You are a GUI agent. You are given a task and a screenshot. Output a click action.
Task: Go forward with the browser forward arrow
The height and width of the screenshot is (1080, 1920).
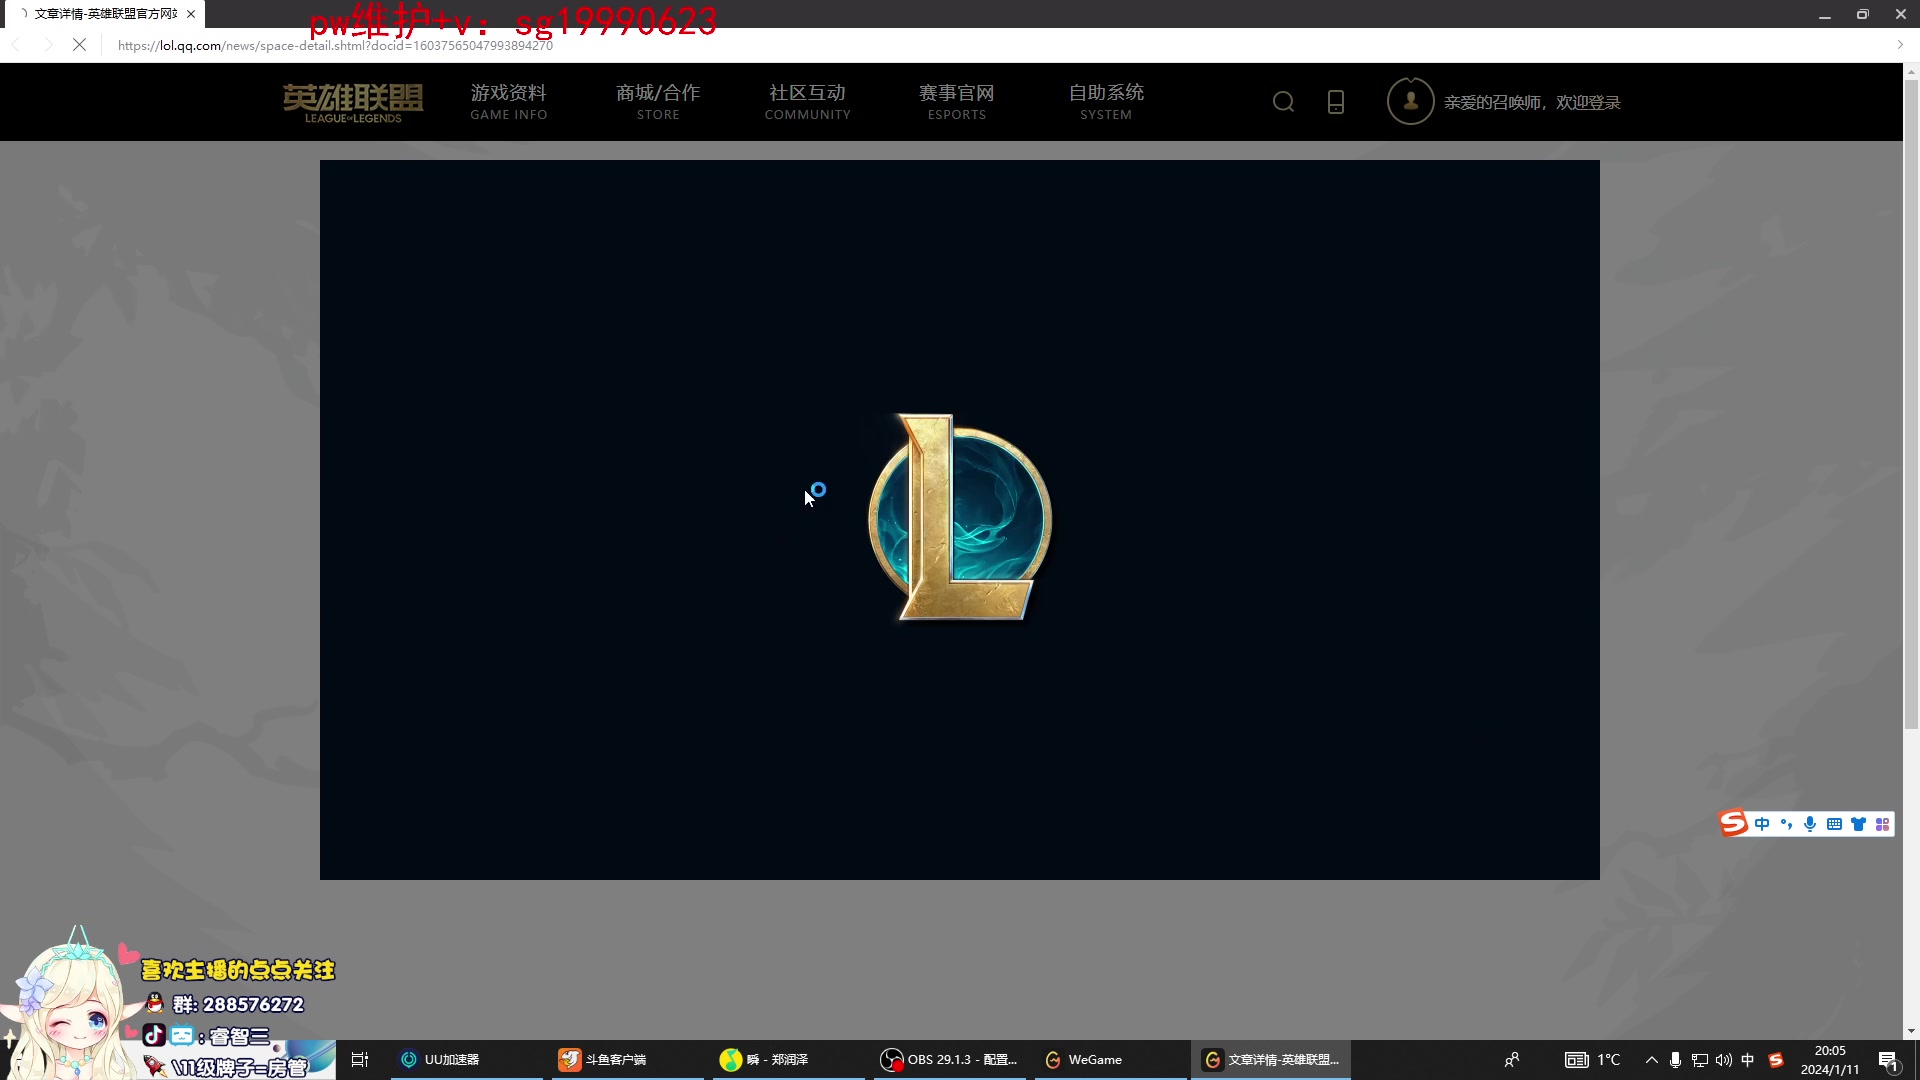[48, 45]
